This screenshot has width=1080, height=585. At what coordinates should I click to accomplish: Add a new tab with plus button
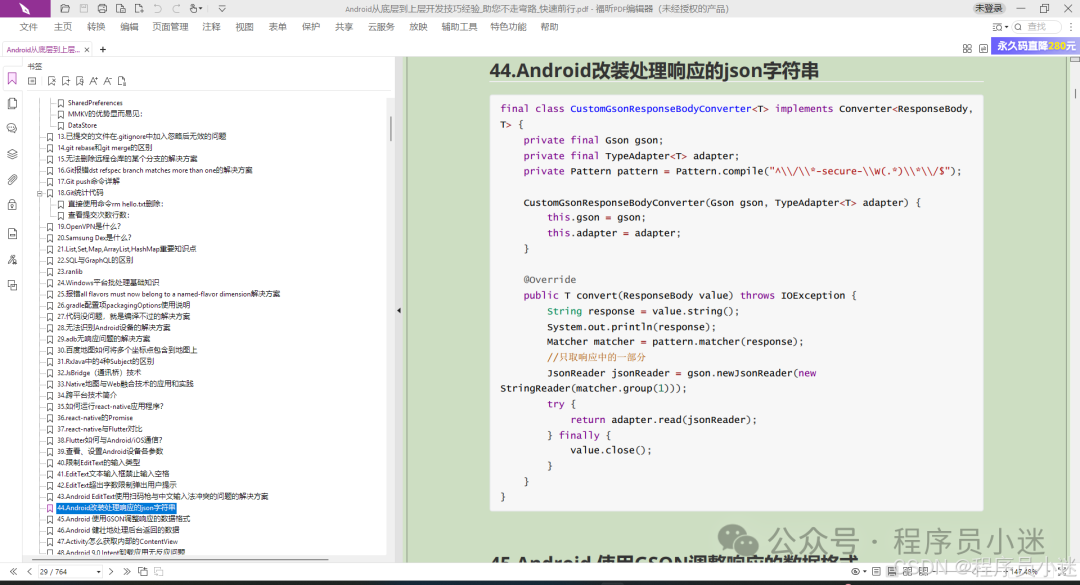[x=103, y=50]
